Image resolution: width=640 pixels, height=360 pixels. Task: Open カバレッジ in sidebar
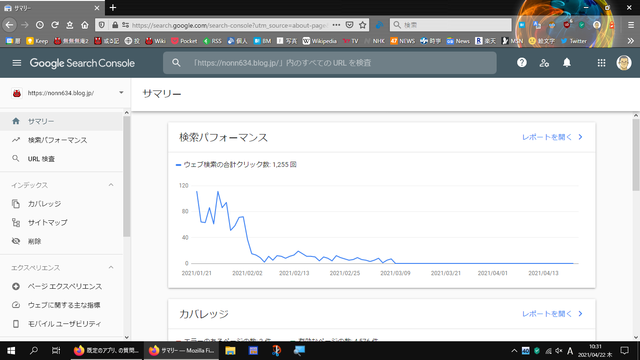61,204
